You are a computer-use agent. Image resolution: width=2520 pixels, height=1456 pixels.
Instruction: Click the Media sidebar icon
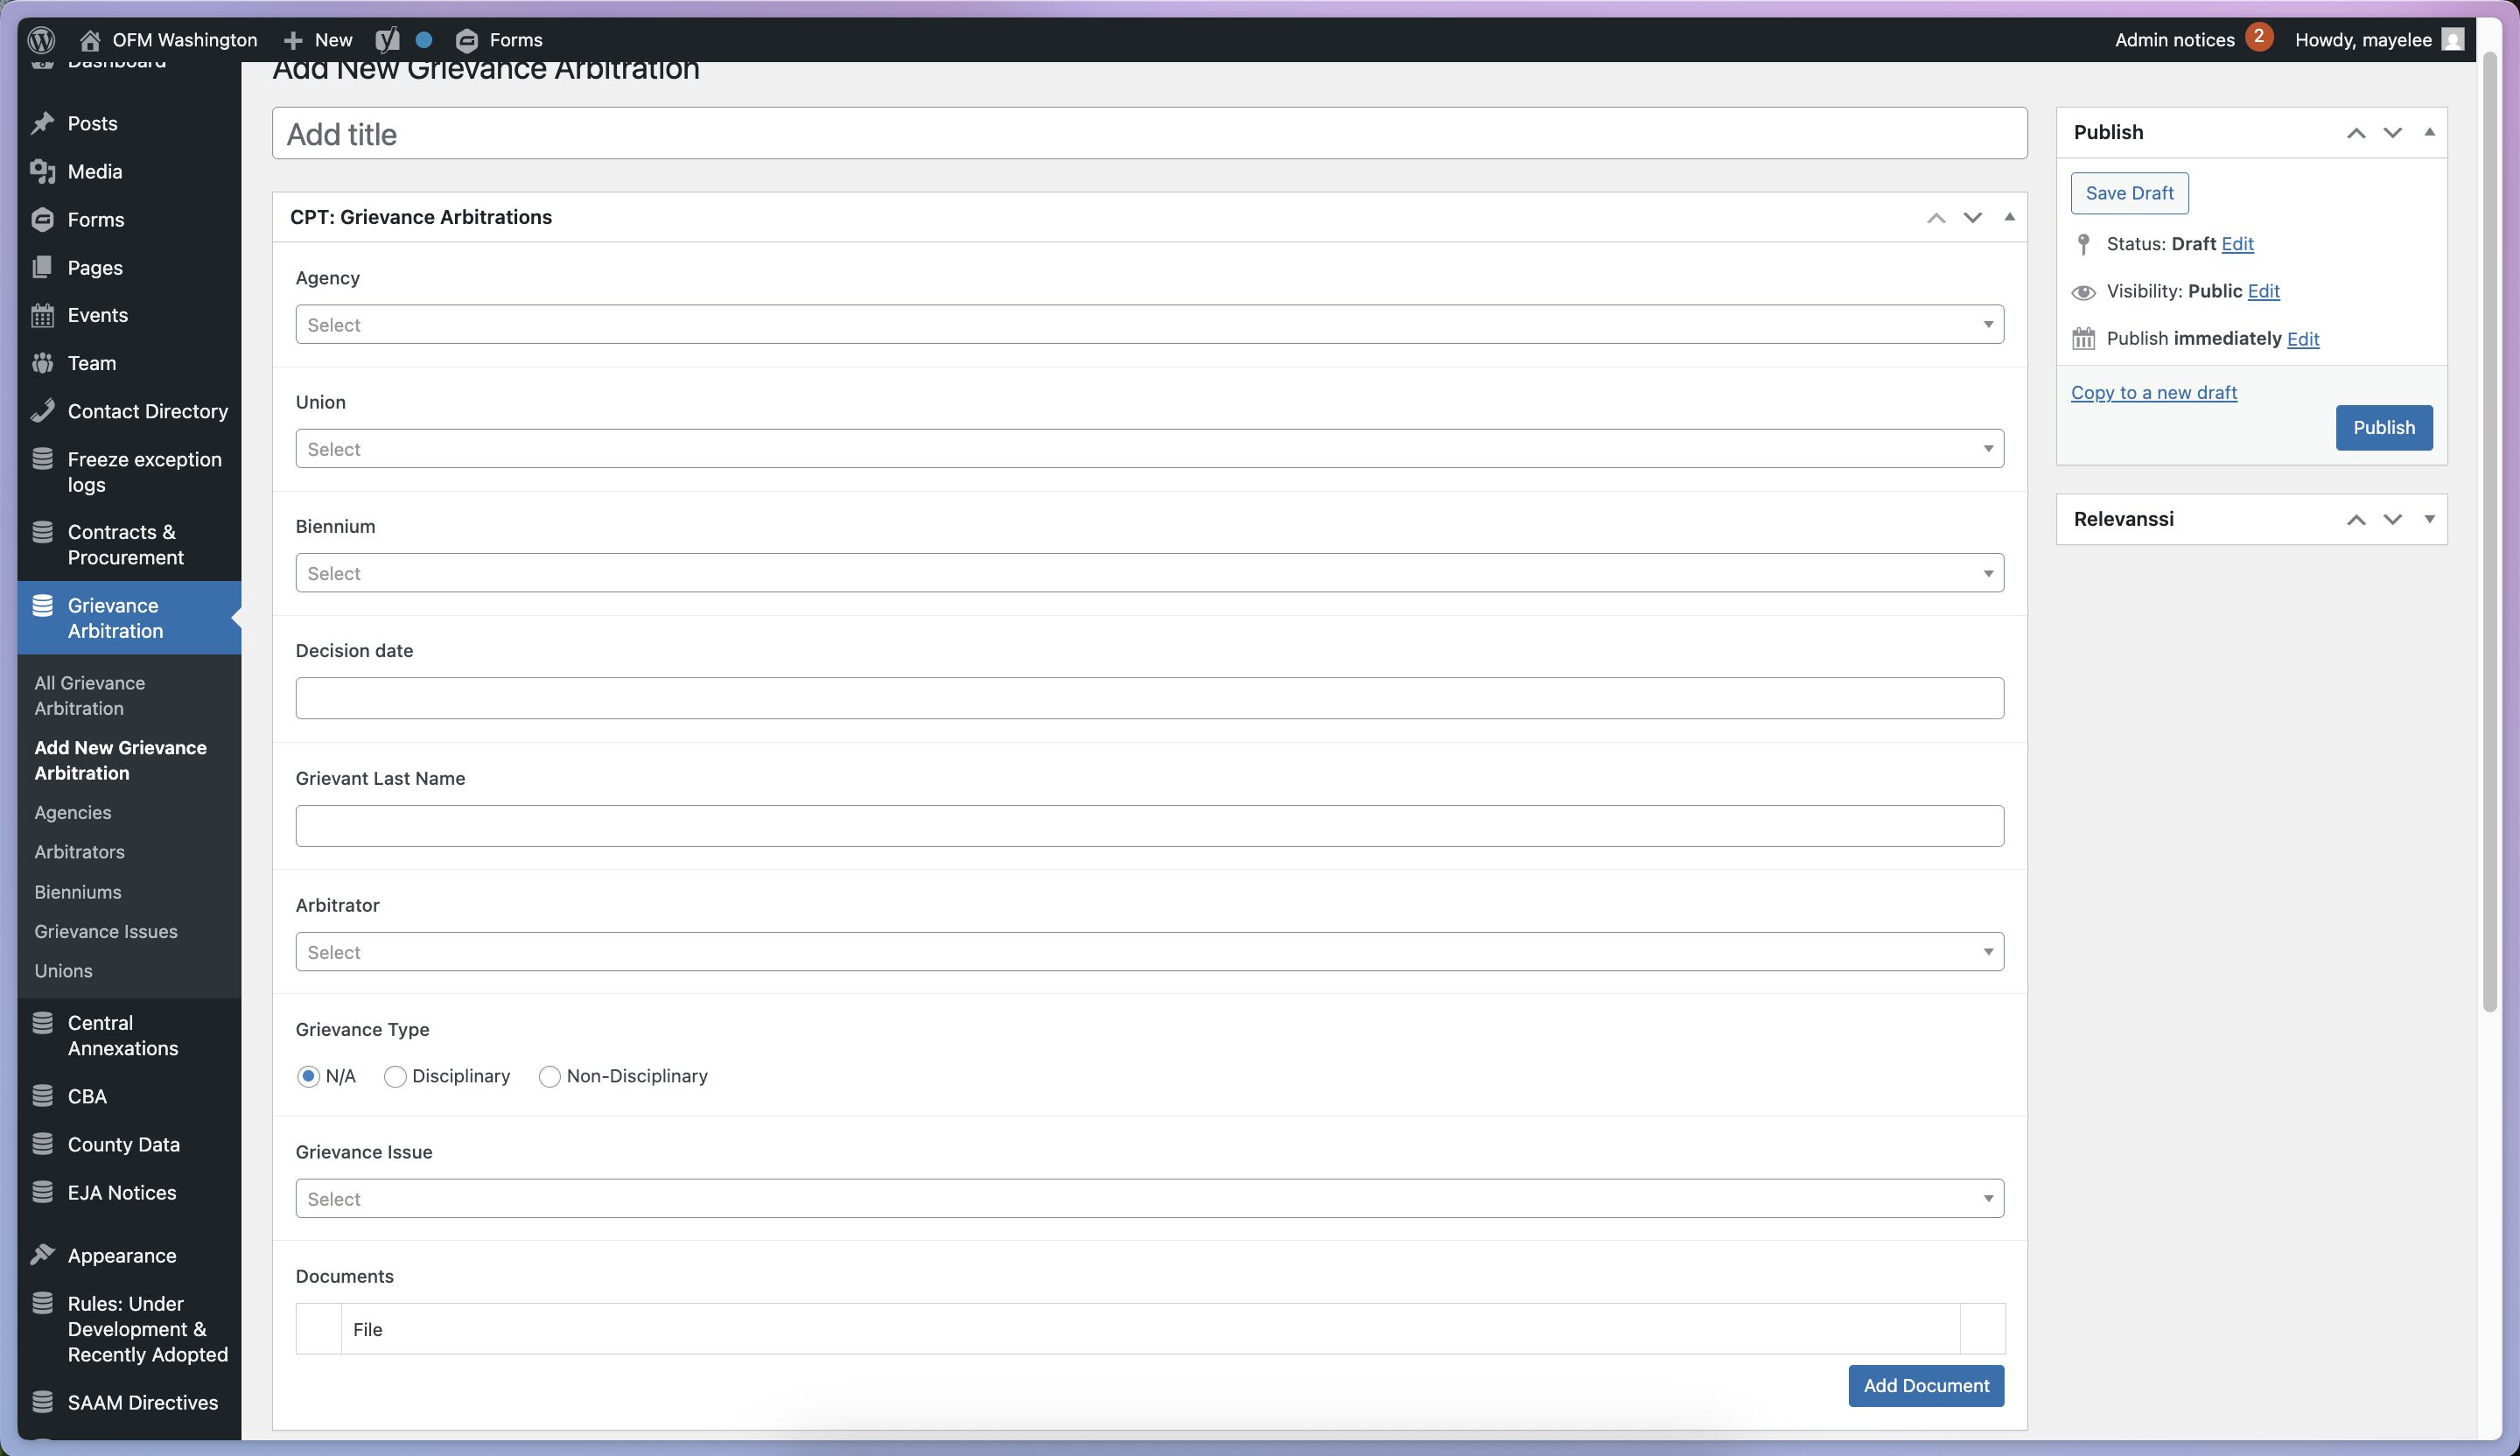tap(42, 172)
